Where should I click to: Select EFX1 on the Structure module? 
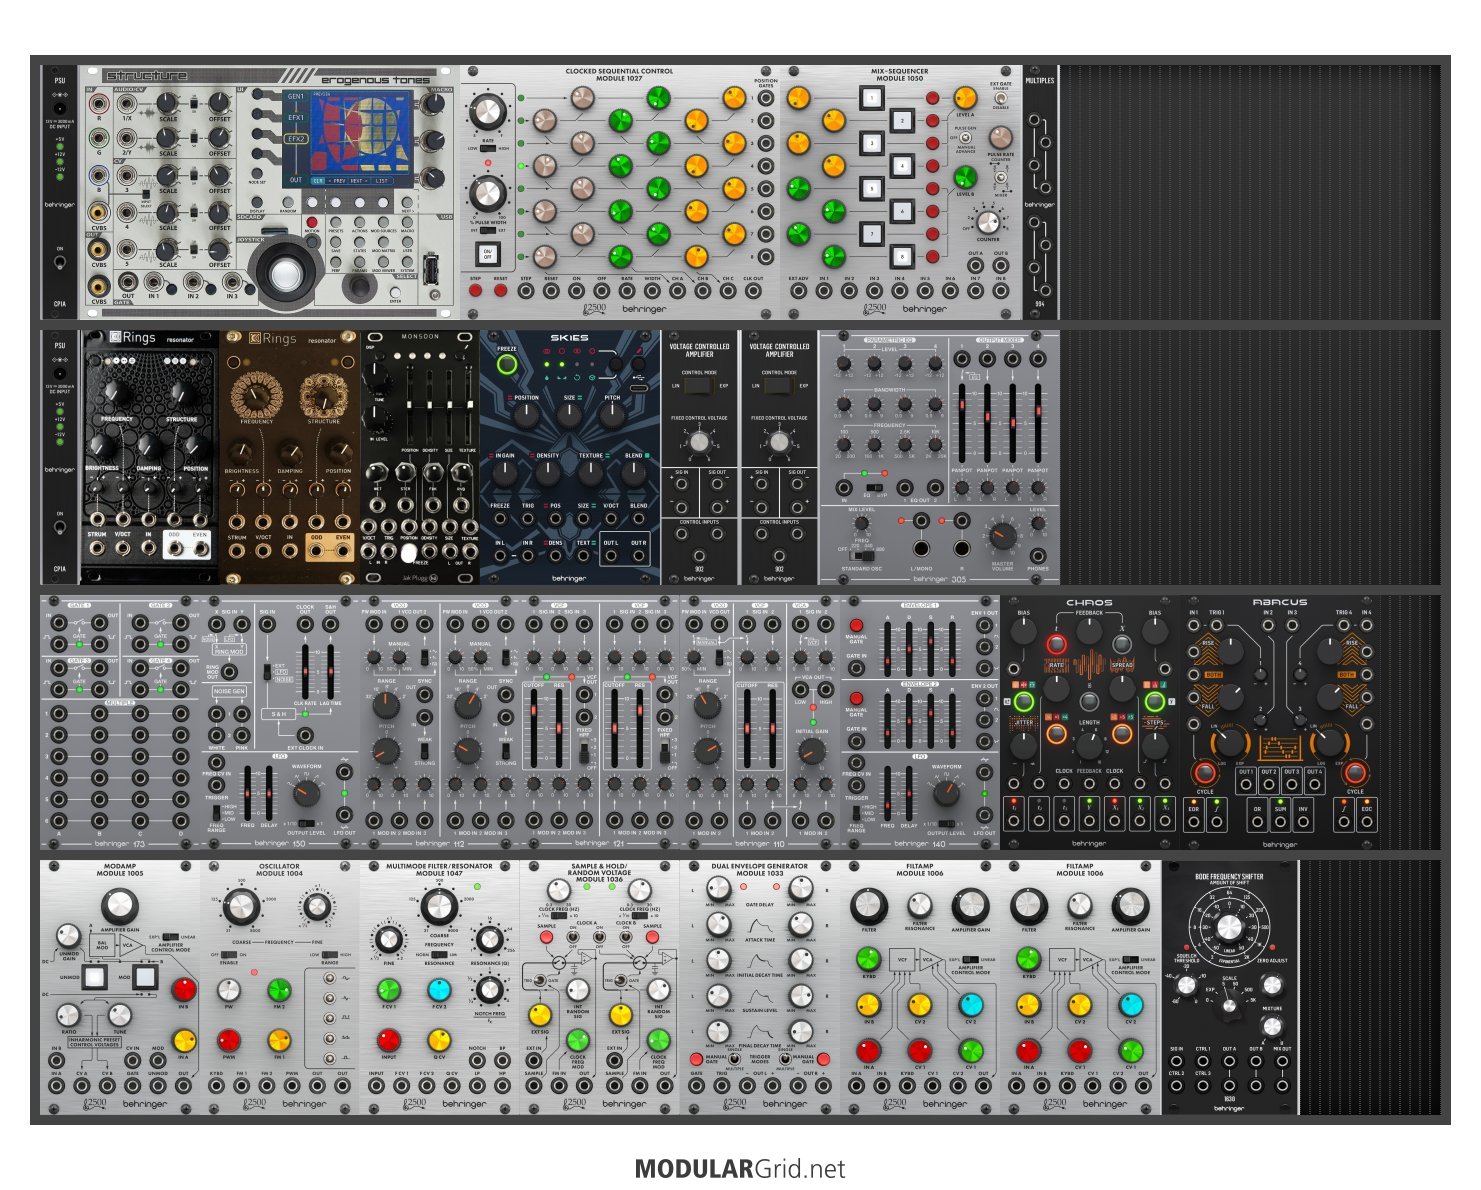point(295,118)
